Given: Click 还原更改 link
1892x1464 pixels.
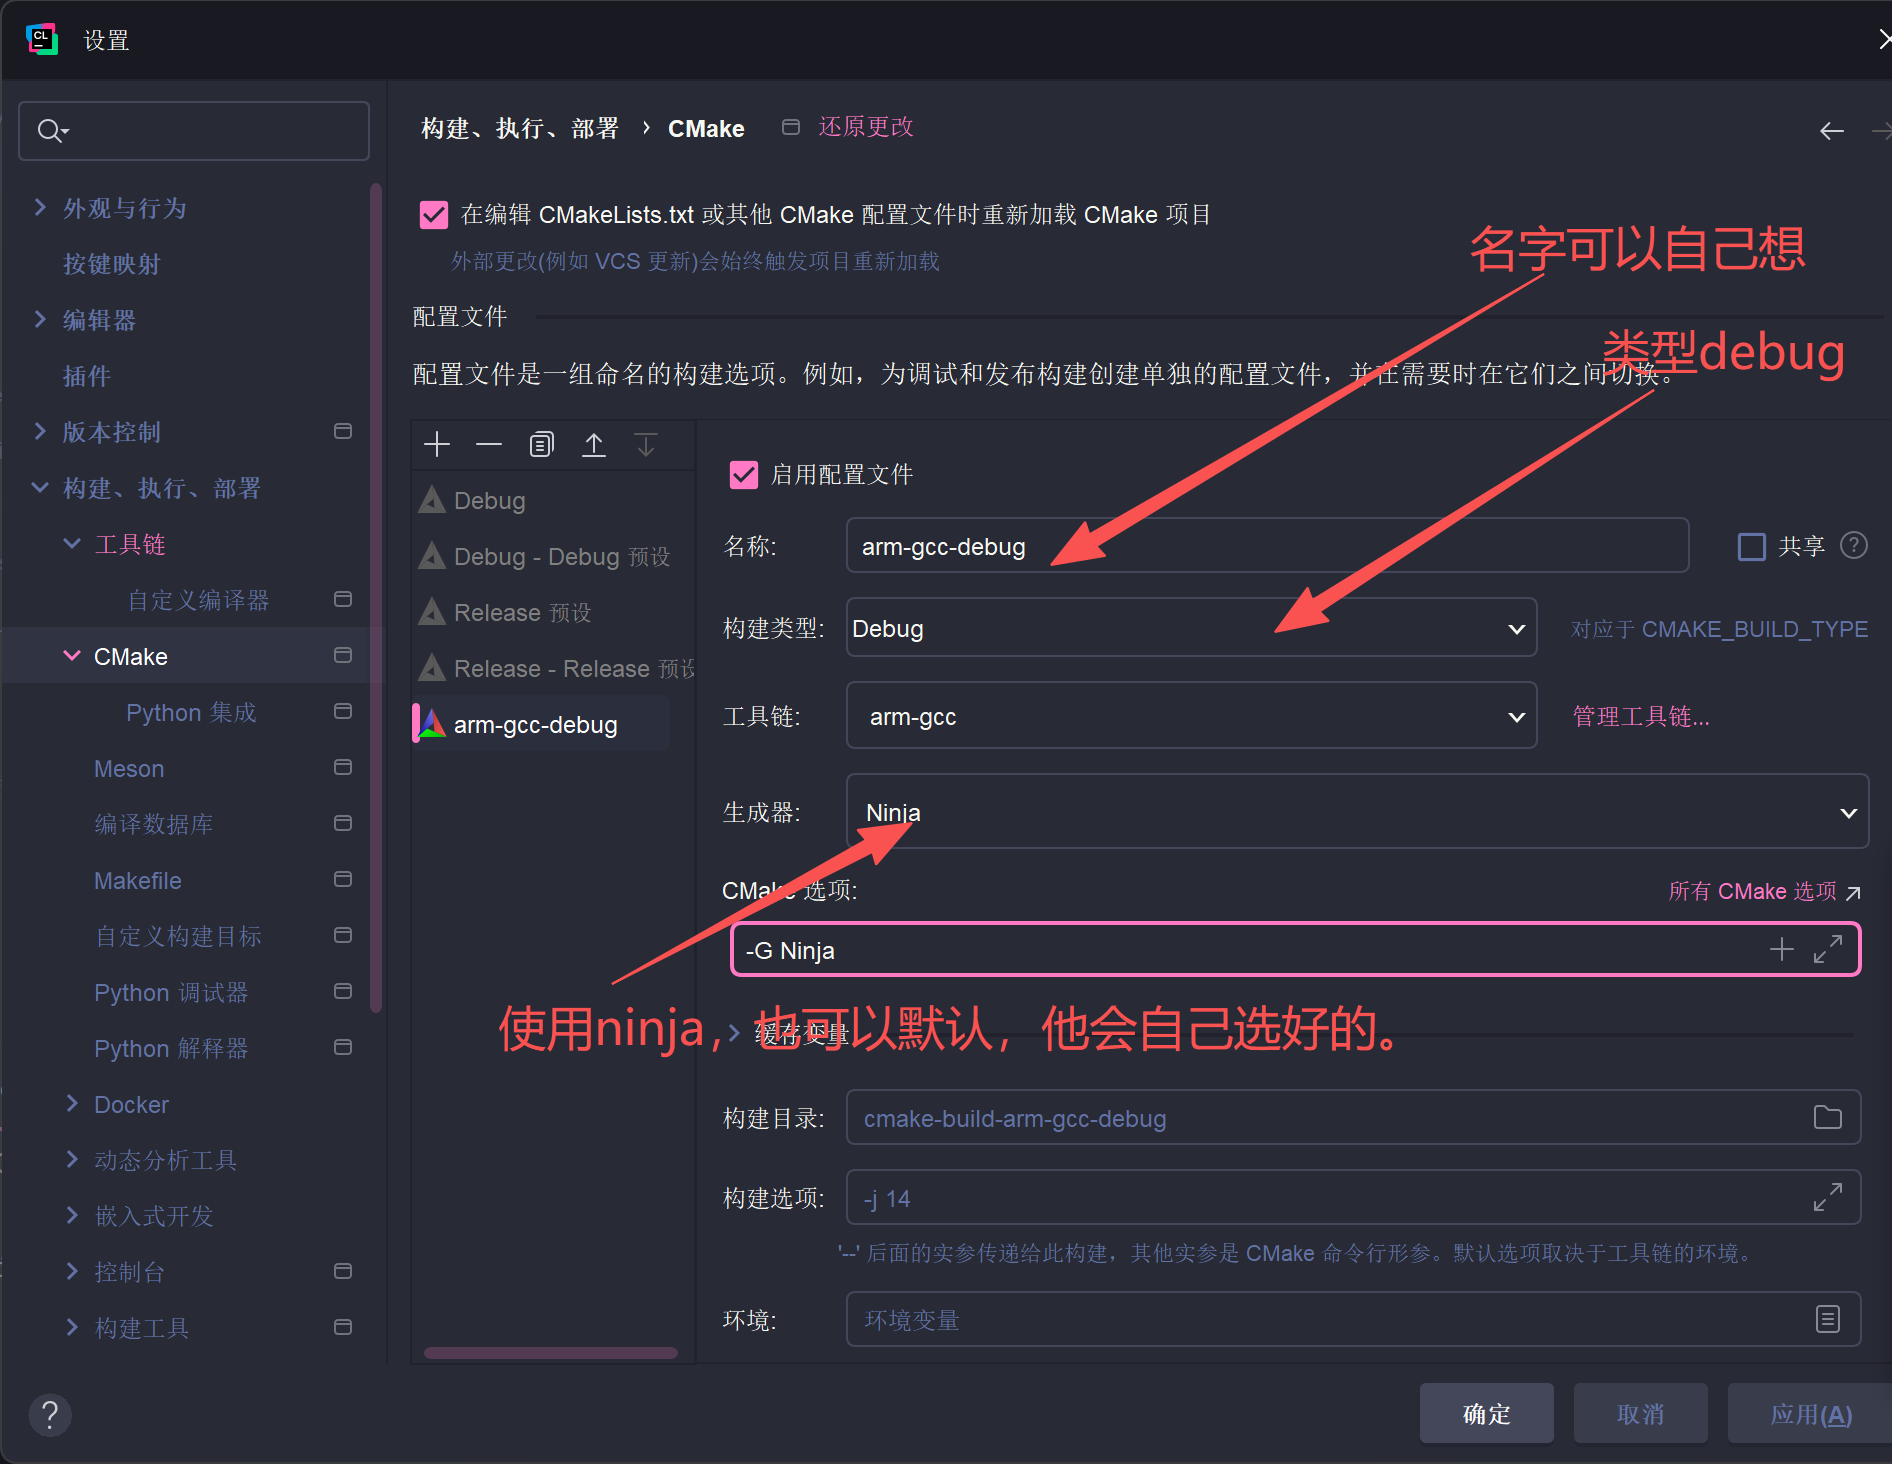Looking at the screenshot, I should tap(866, 127).
